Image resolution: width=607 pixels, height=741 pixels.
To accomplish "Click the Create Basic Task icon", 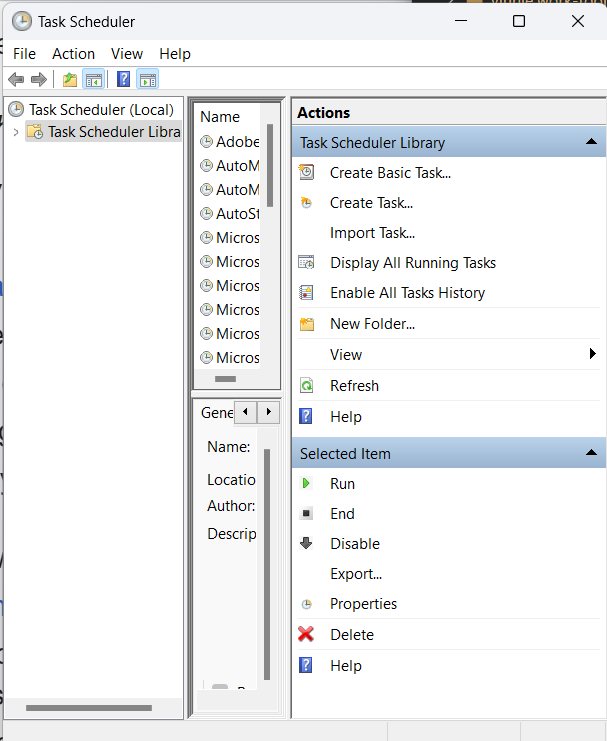I will click(x=307, y=173).
